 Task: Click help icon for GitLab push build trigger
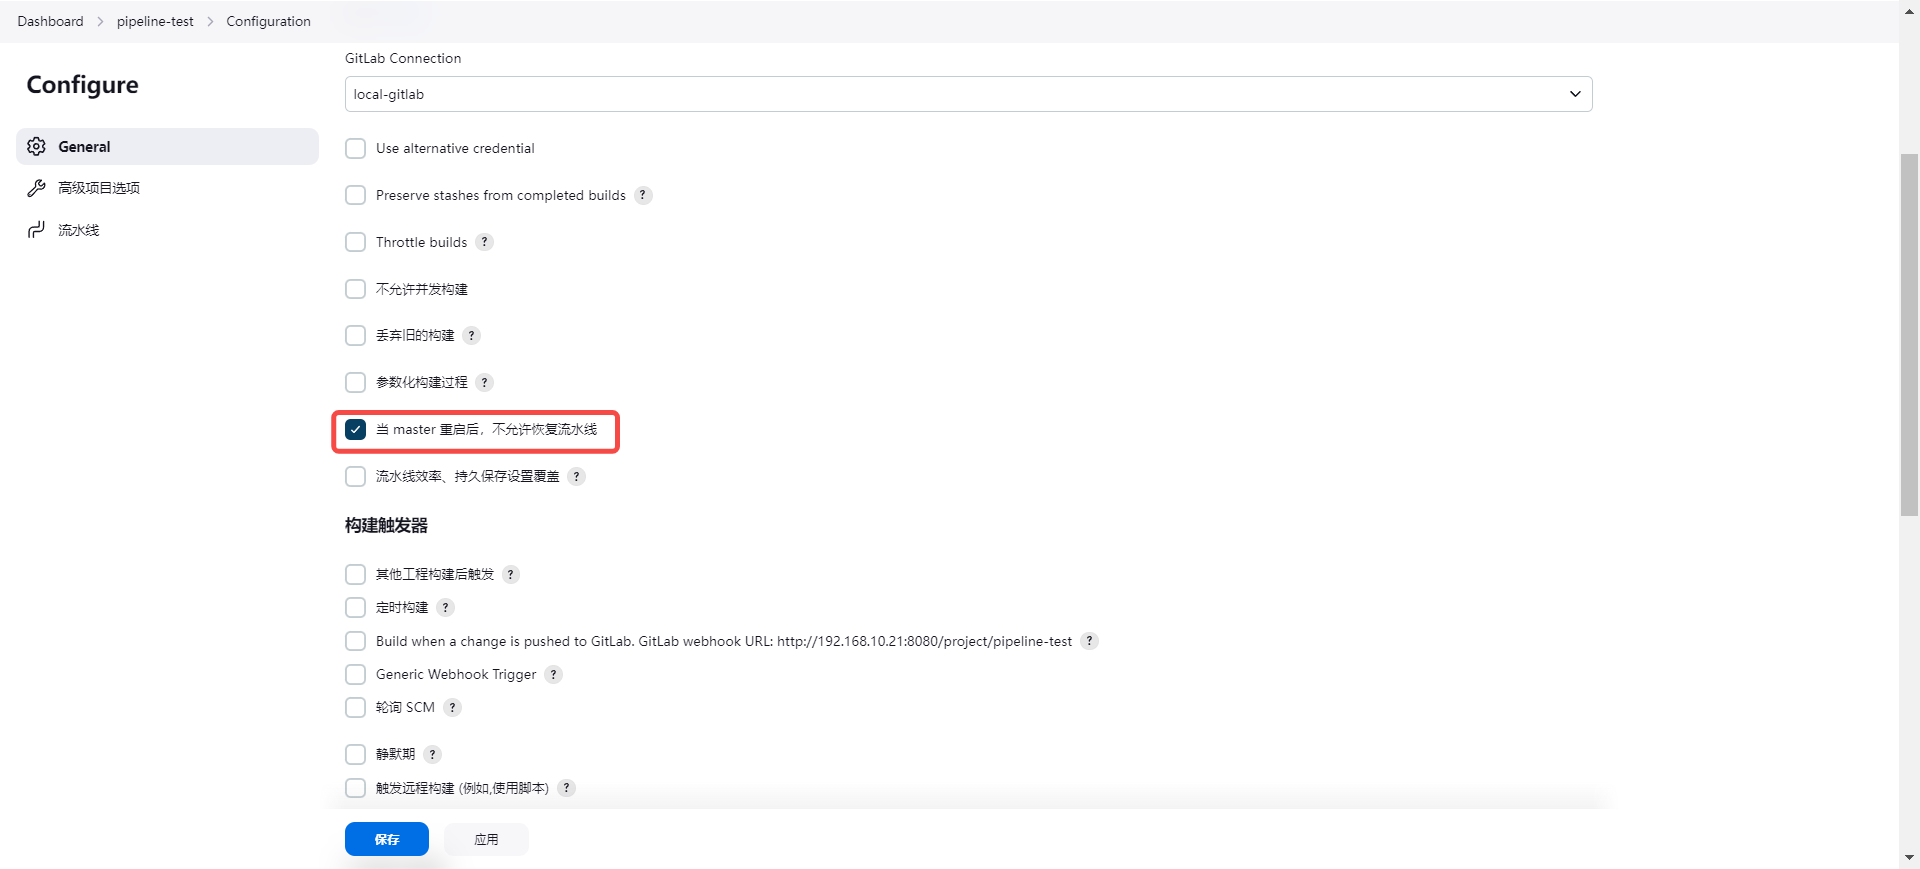pos(1089,641)
